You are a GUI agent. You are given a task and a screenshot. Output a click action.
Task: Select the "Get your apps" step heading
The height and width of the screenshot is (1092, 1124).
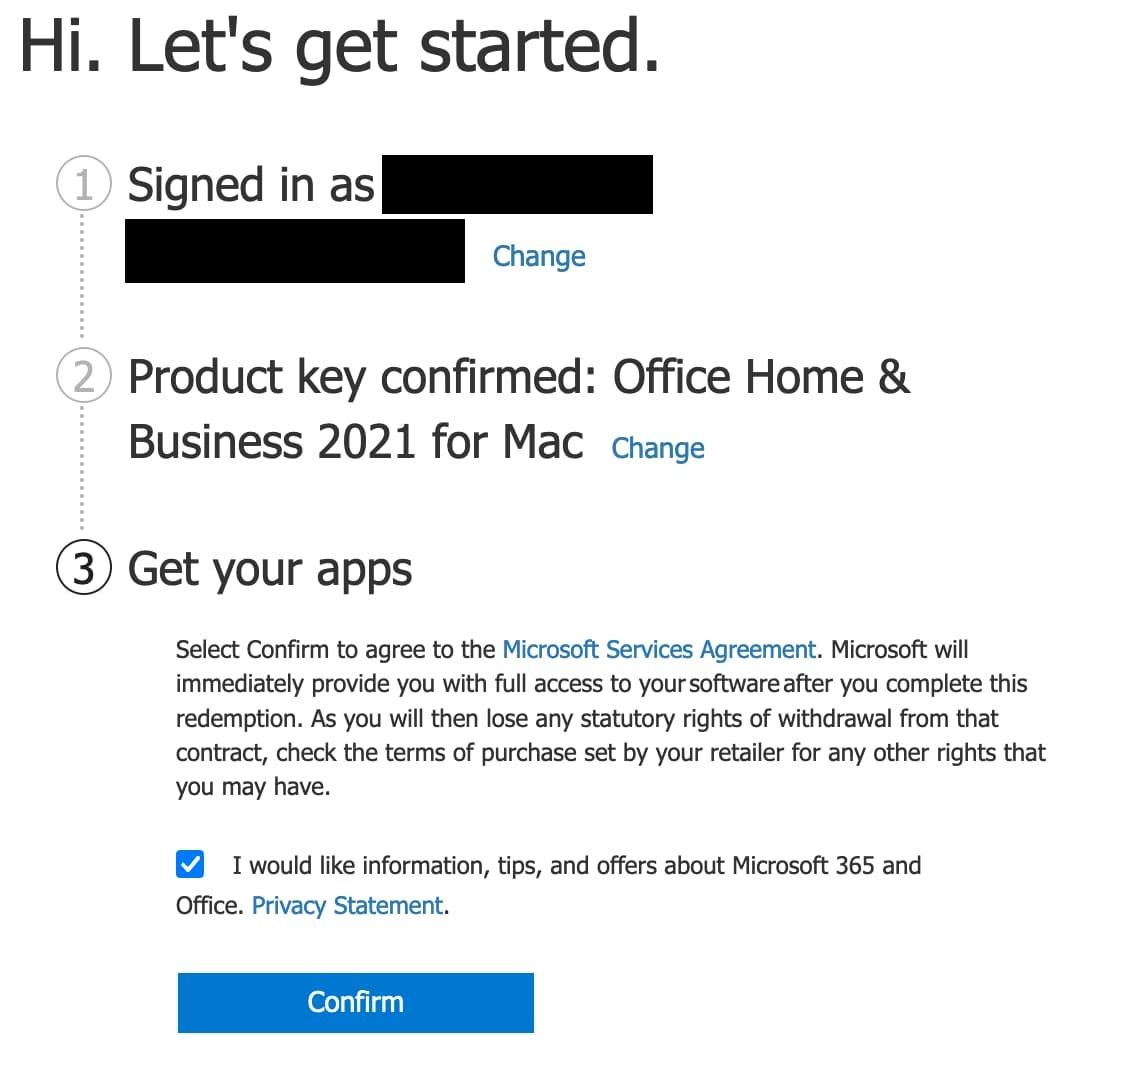click(270, 569)
